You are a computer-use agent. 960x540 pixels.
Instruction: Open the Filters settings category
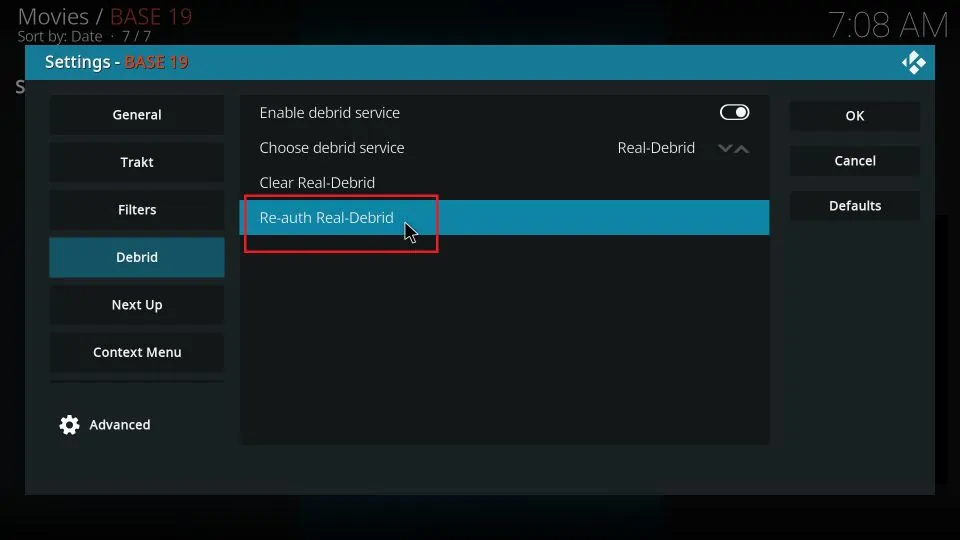(137, 210)
